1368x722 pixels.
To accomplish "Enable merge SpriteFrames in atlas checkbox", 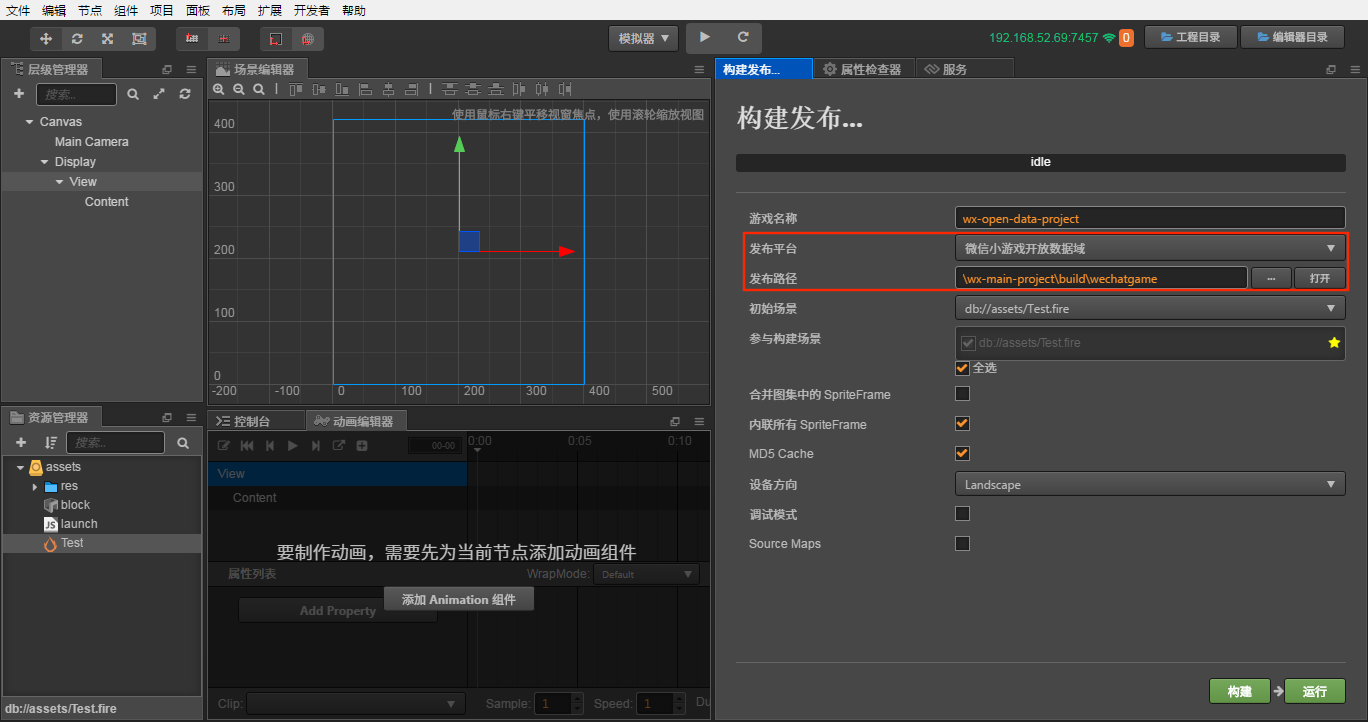I will point(963,394).
